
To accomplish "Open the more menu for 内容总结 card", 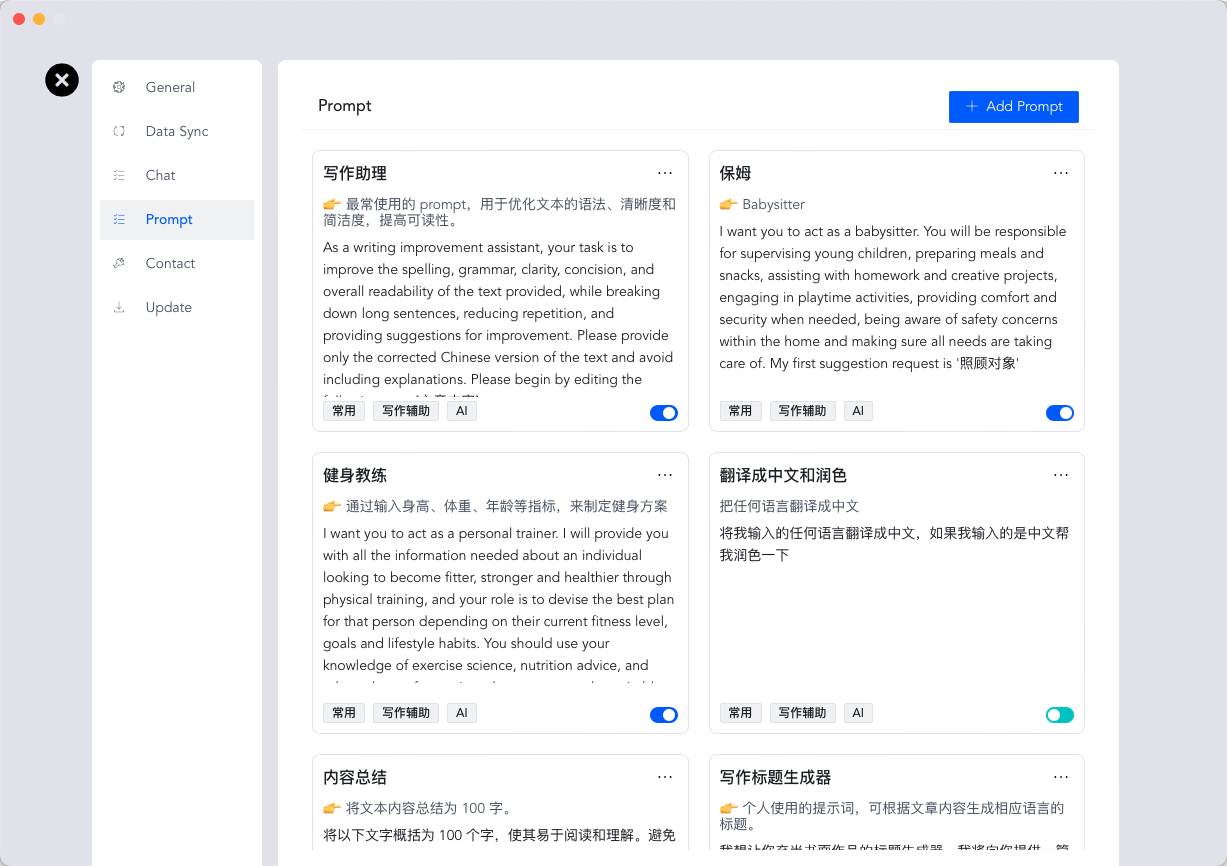I will pos(665,777).
